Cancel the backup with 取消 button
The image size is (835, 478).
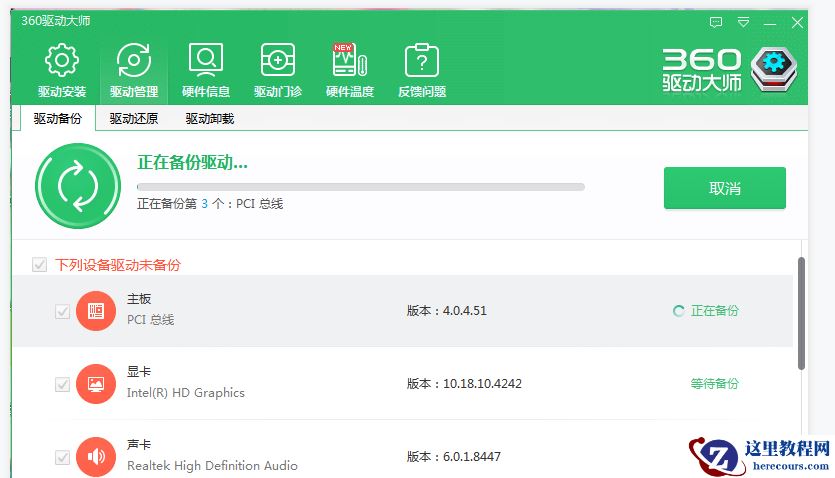click(725, 188)
